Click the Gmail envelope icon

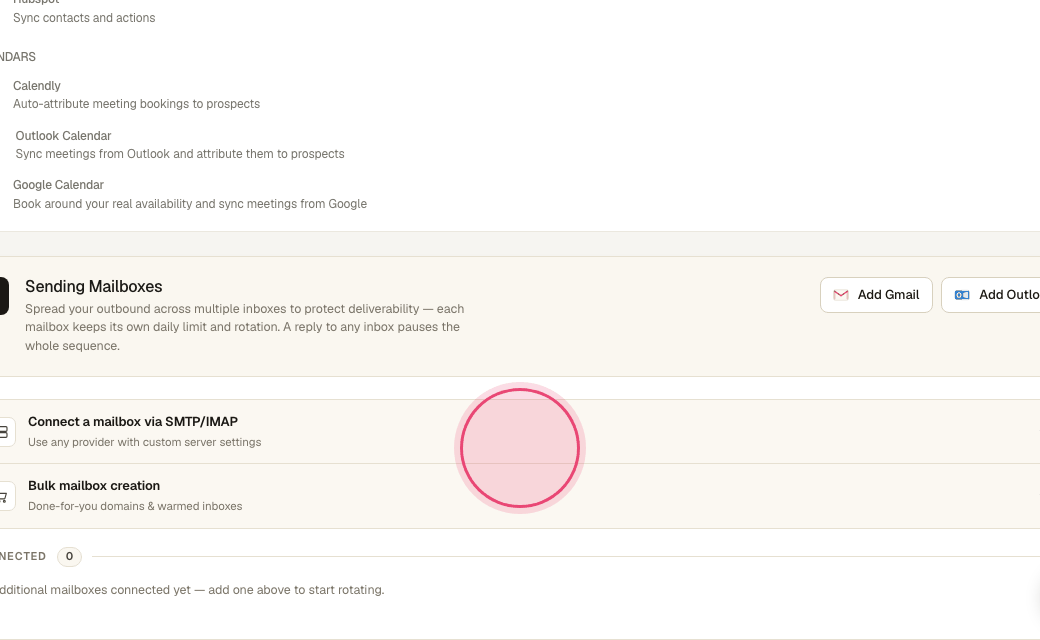(840, 295)
